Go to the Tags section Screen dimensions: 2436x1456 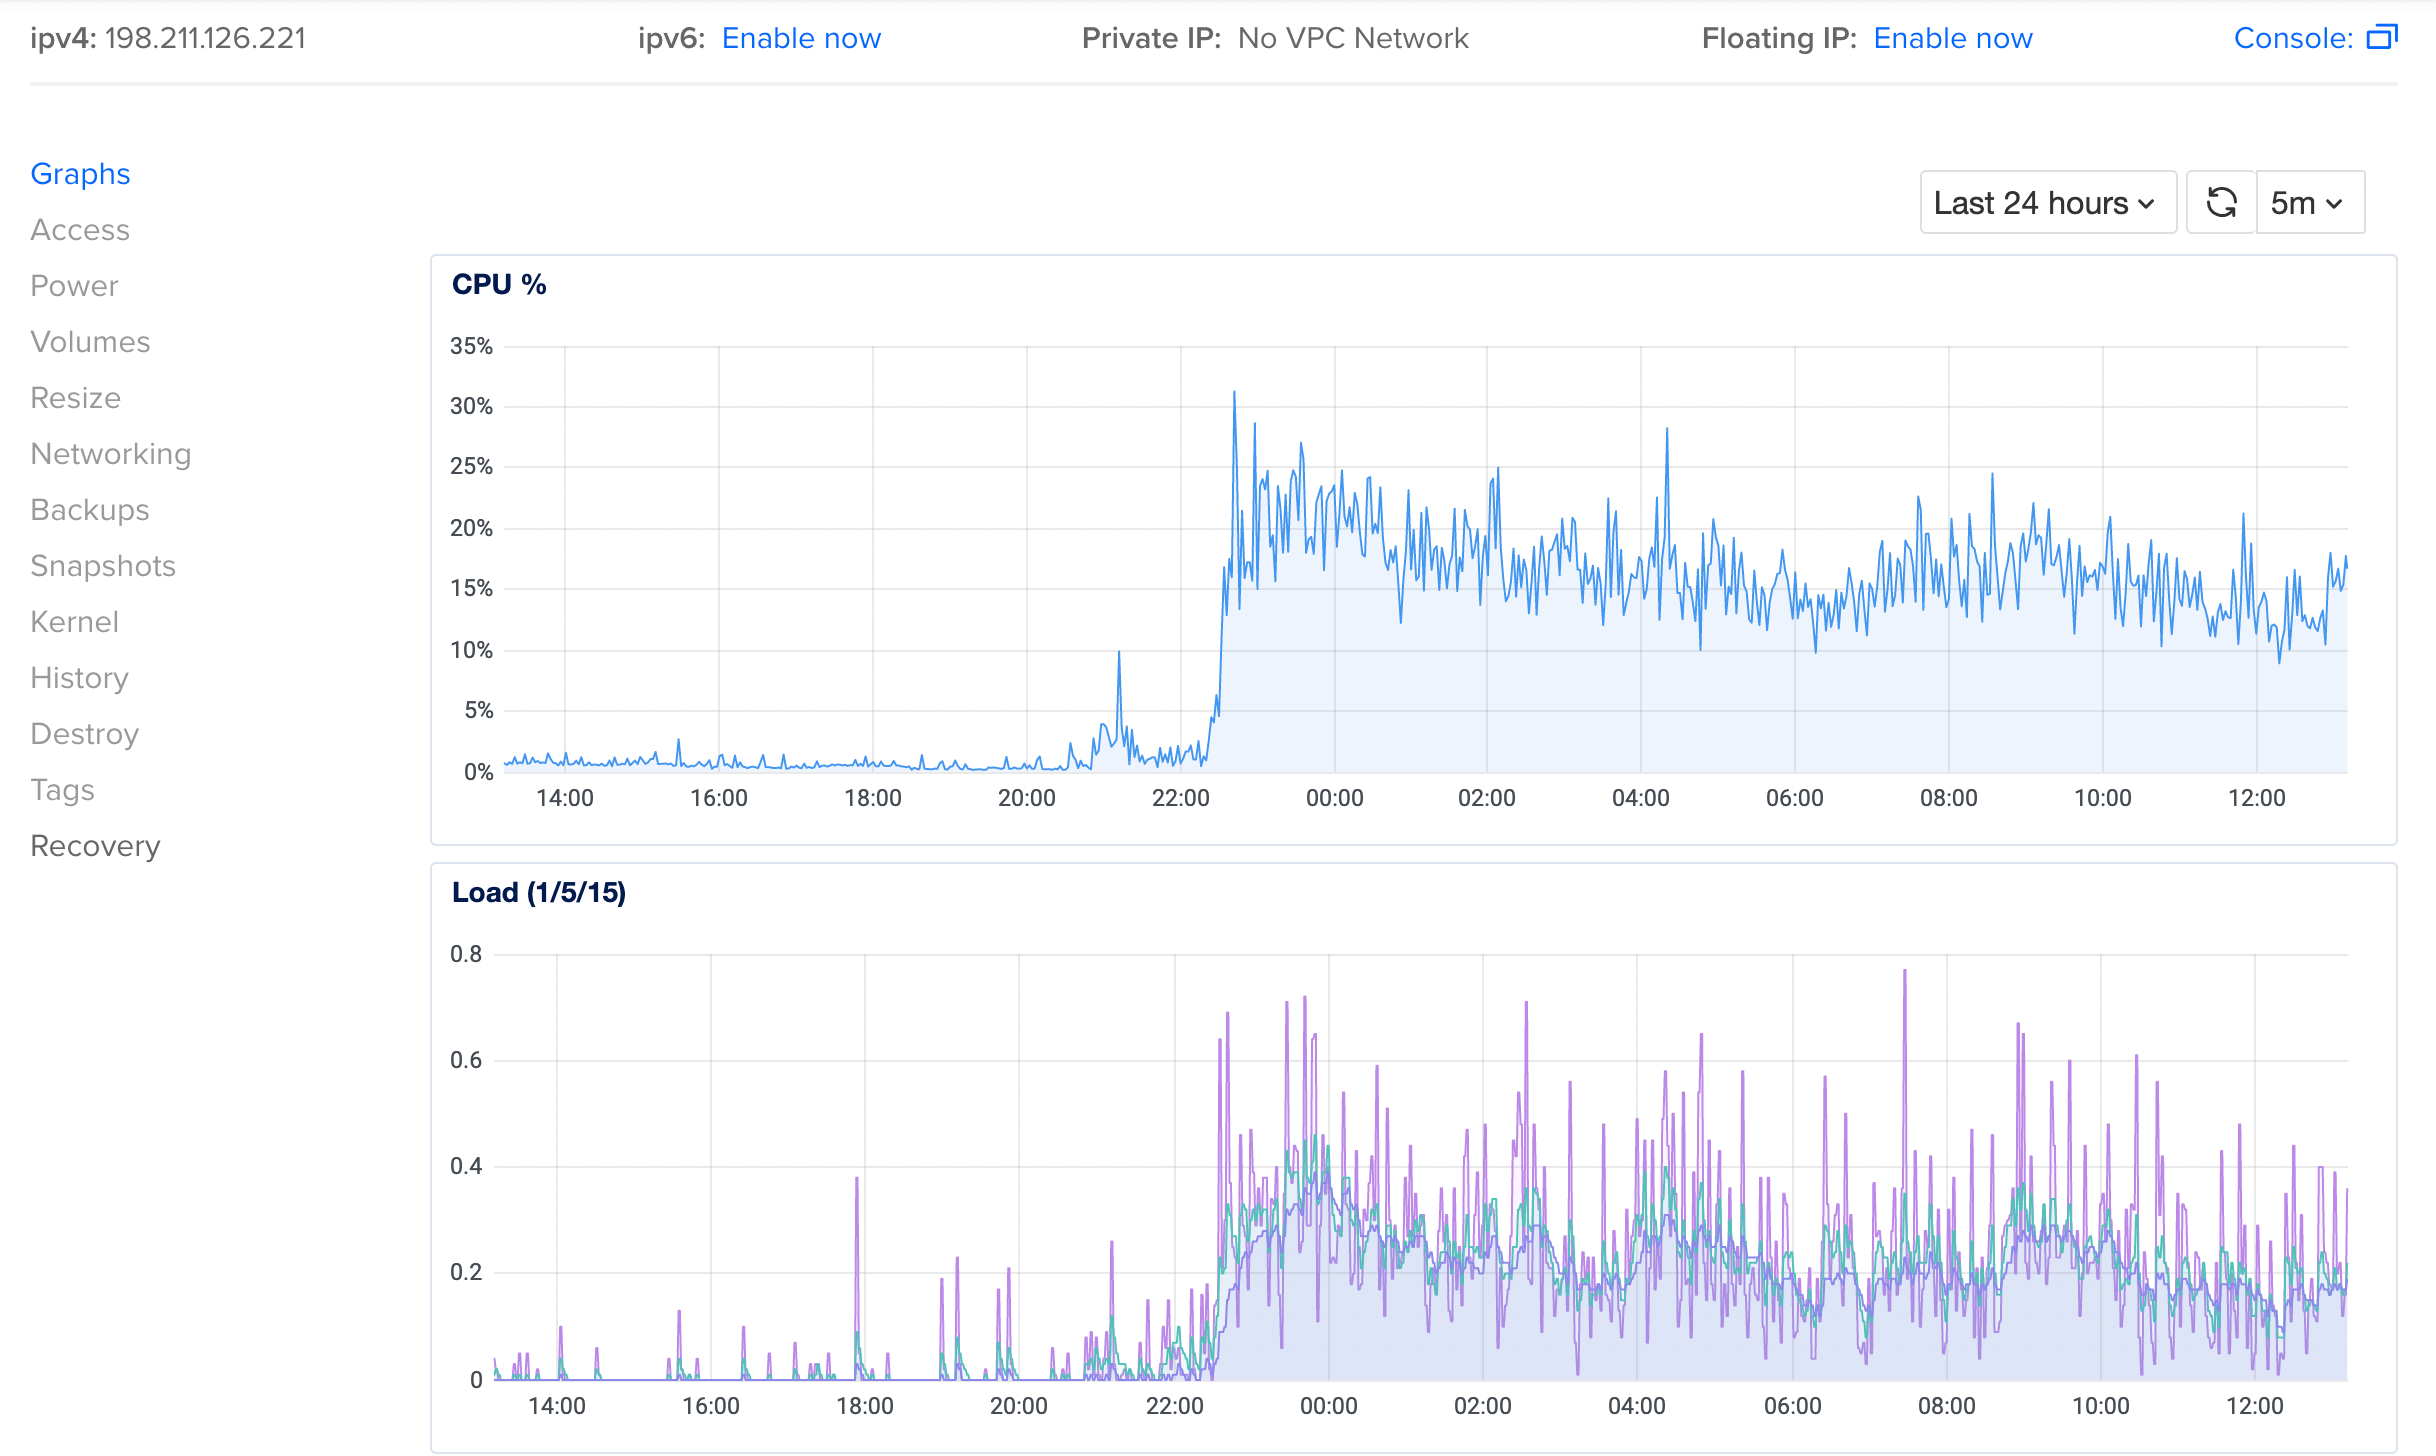[62, 790]
